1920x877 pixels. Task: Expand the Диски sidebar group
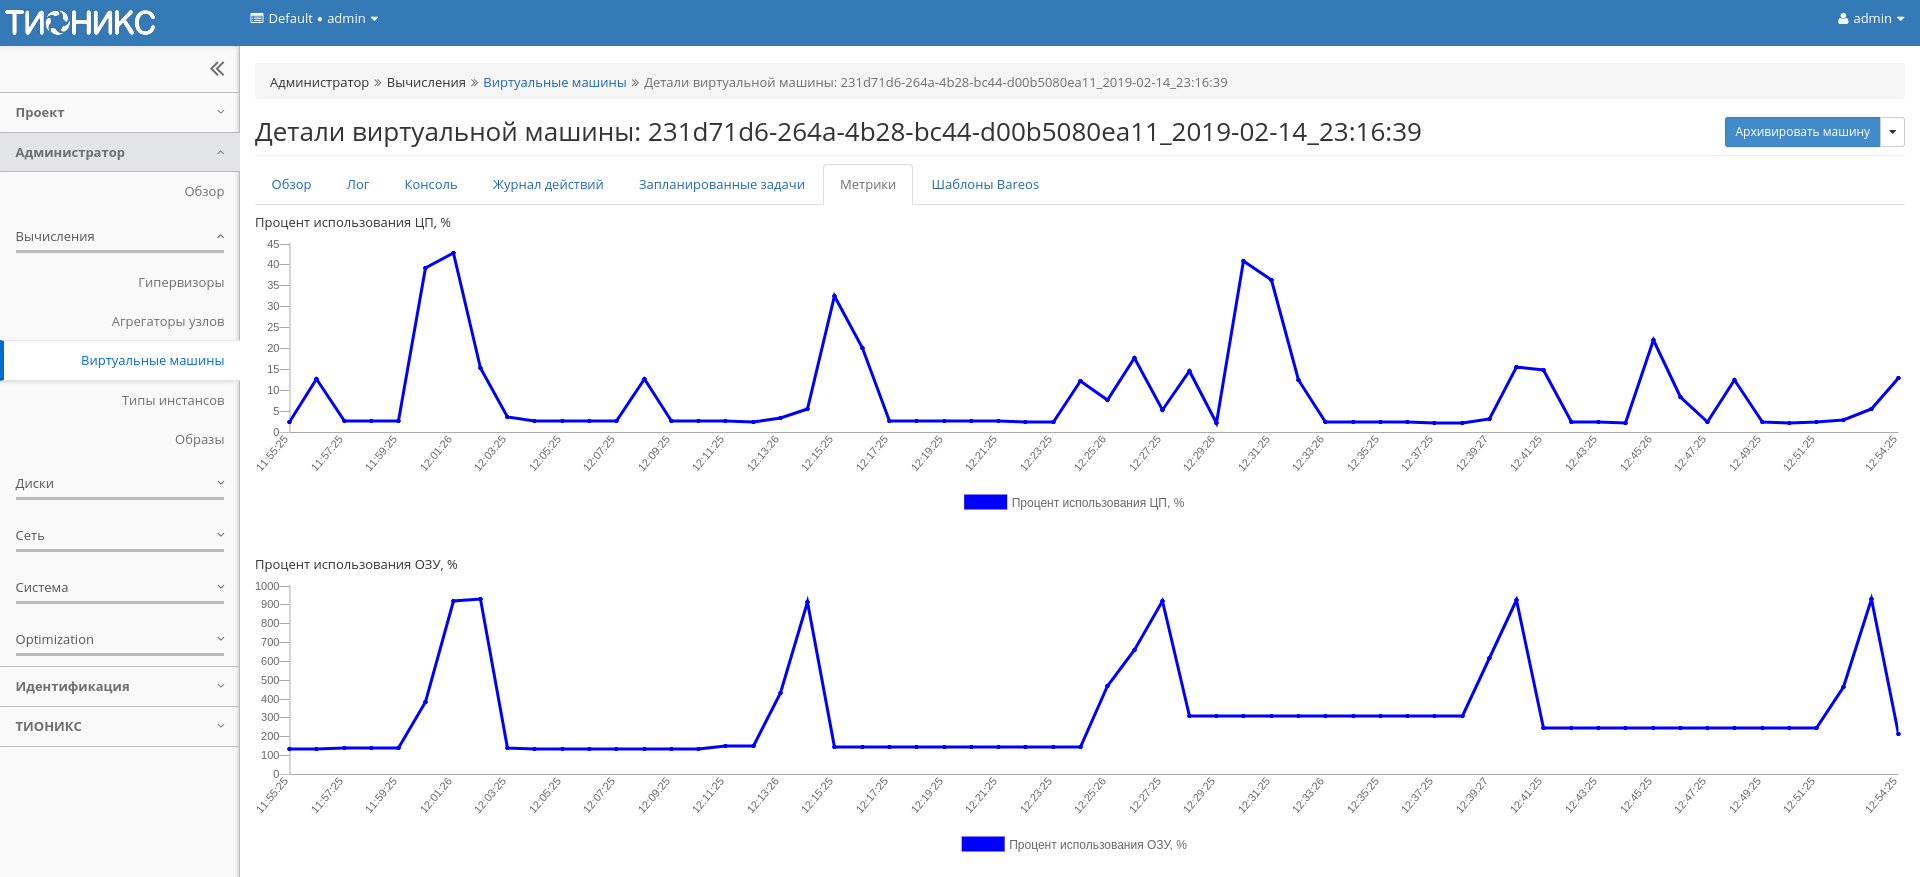click(x=119, y=484)
